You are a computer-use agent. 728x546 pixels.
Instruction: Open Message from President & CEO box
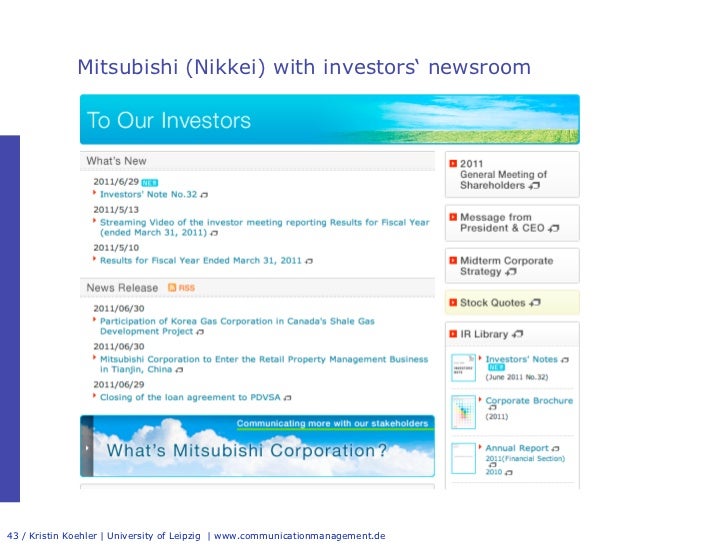click(x=512, y=223)
